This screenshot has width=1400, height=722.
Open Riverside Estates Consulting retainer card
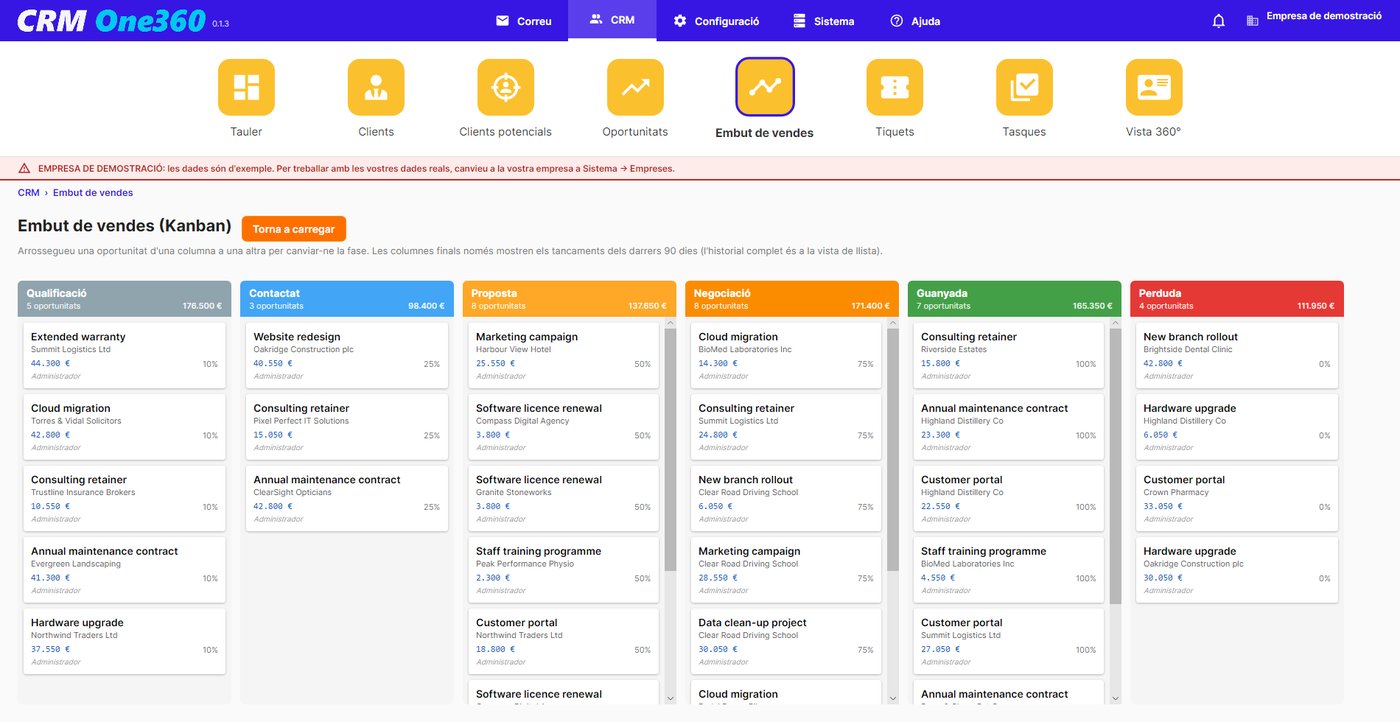(x=1008, y=356)
